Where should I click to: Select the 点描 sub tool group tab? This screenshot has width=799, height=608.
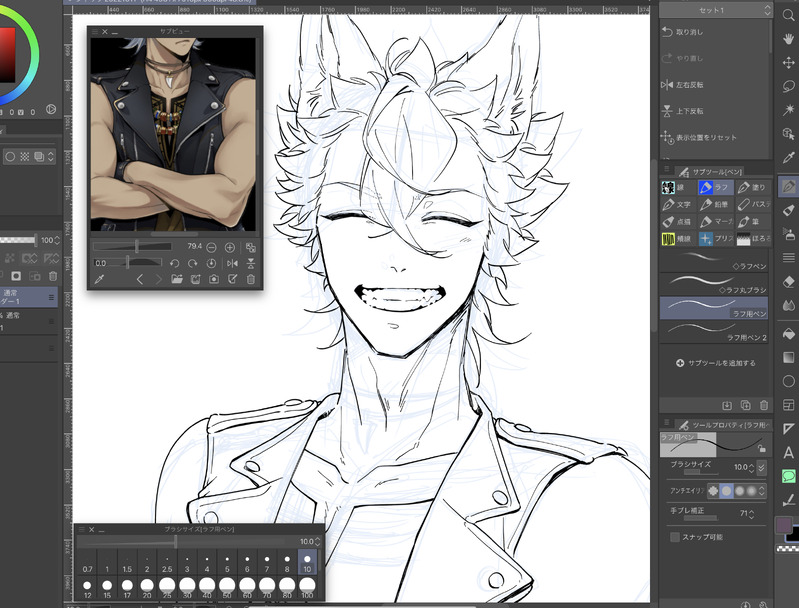coord(678,221)
